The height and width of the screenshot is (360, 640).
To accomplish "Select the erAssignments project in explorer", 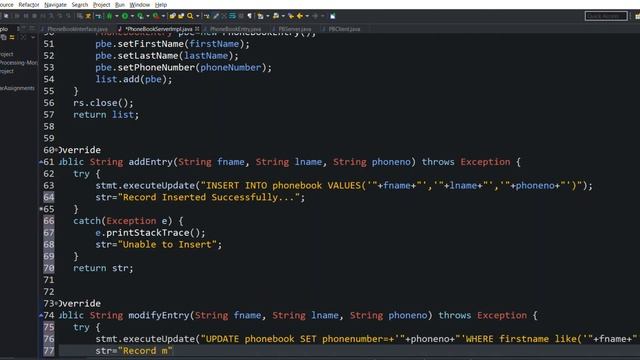I will 18,88.
